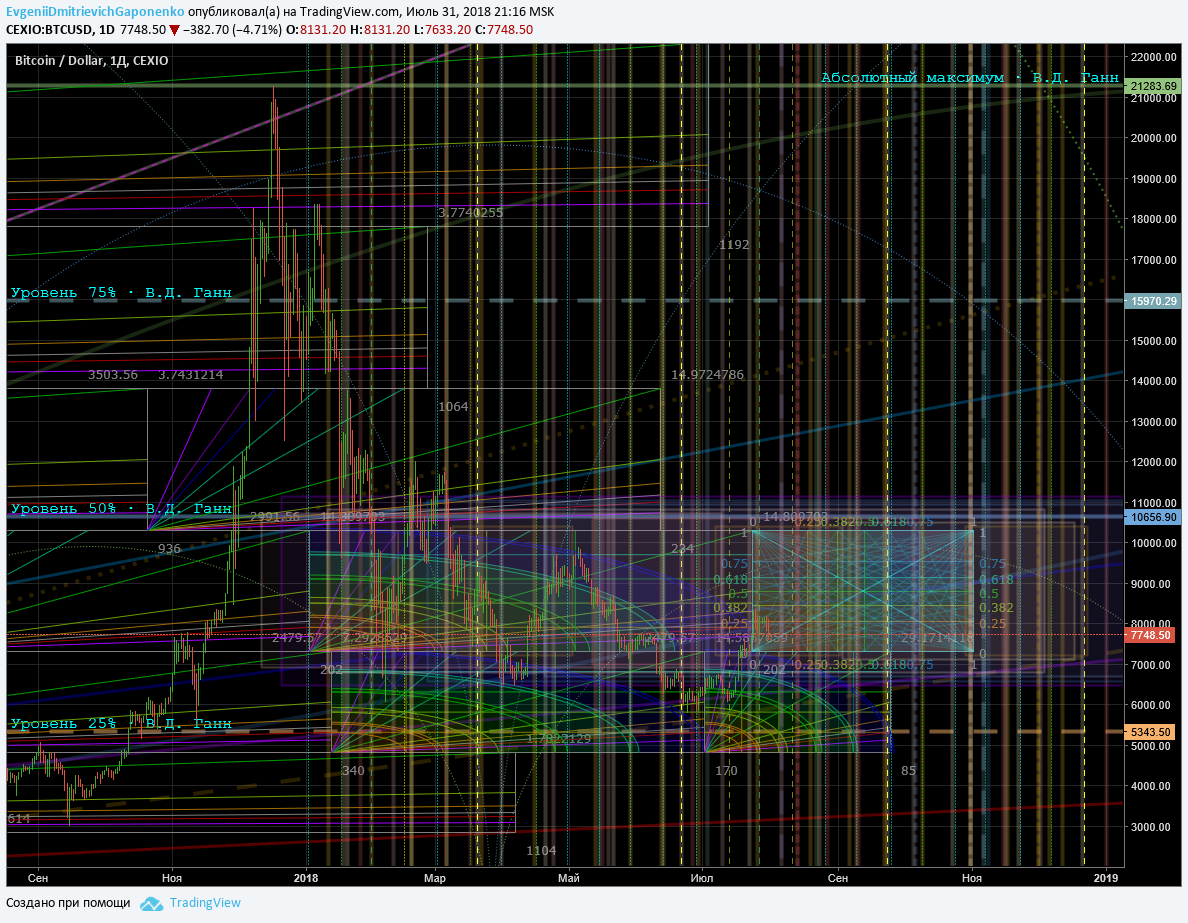Click the green 21283.69 price axis label
This screenshot has height=923, width=1188.
(1153, 86)
